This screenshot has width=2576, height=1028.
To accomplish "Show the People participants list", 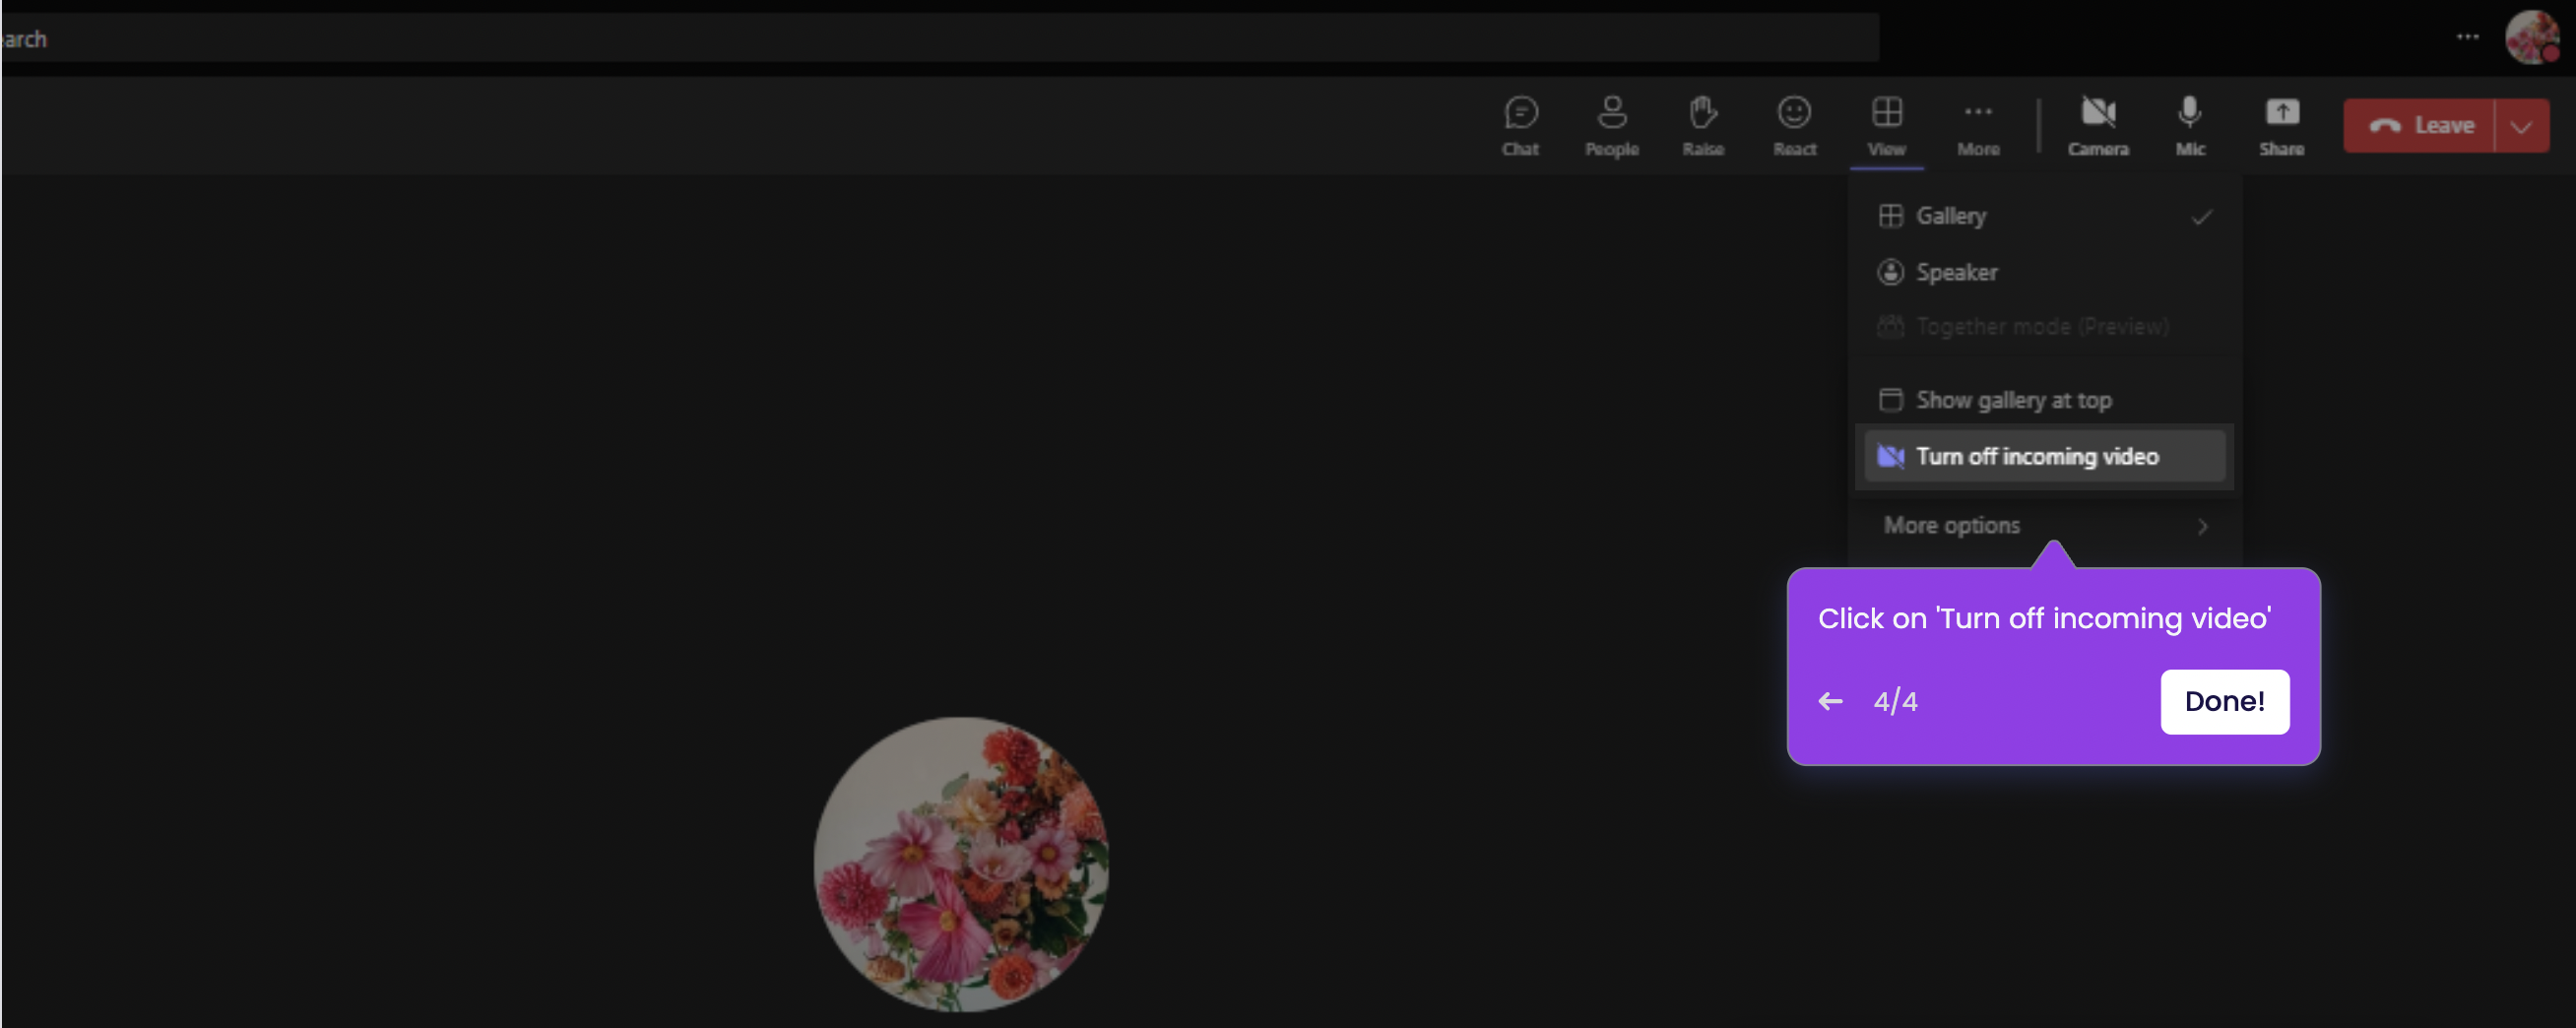I will [1612, 125].
